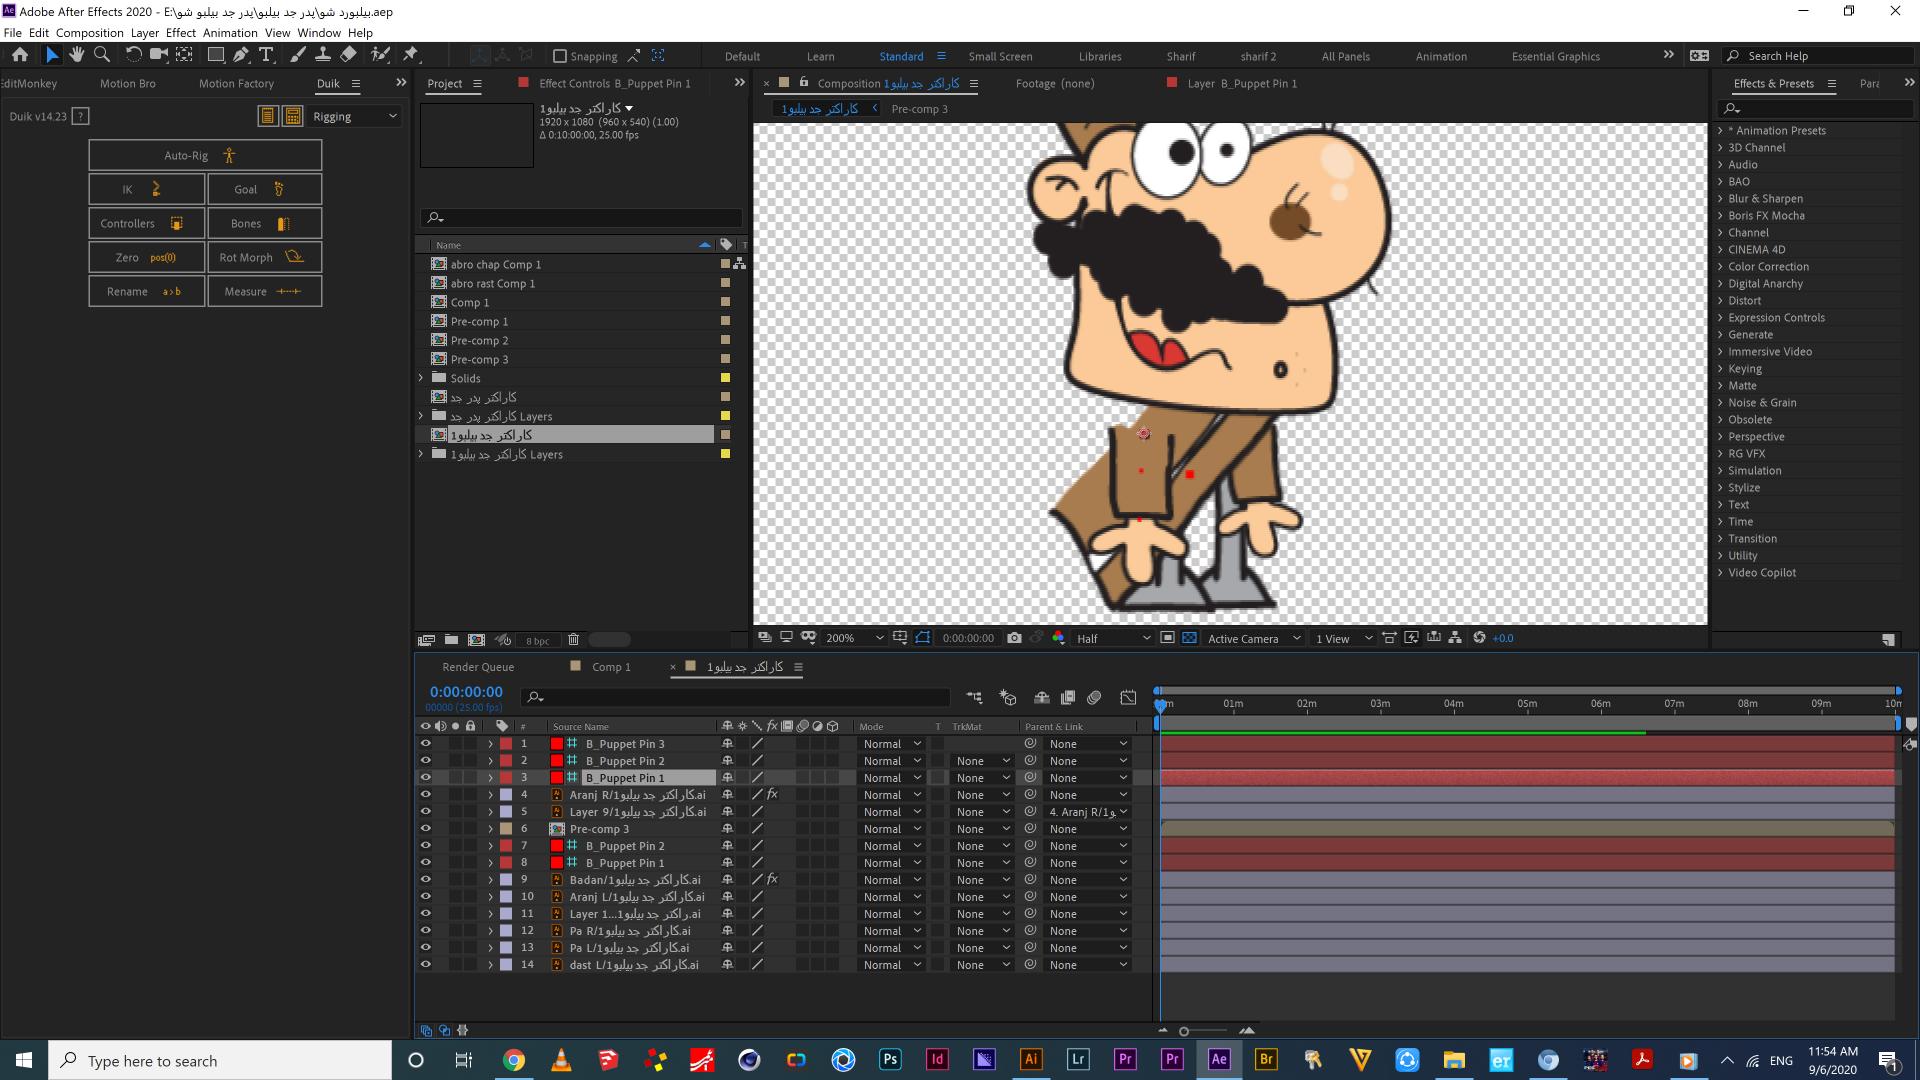Click Illustrator icon in Windows taskbar
Image resolution: width=1920 pixels, height=1080 pixels.
(x=1031, y=1060)
